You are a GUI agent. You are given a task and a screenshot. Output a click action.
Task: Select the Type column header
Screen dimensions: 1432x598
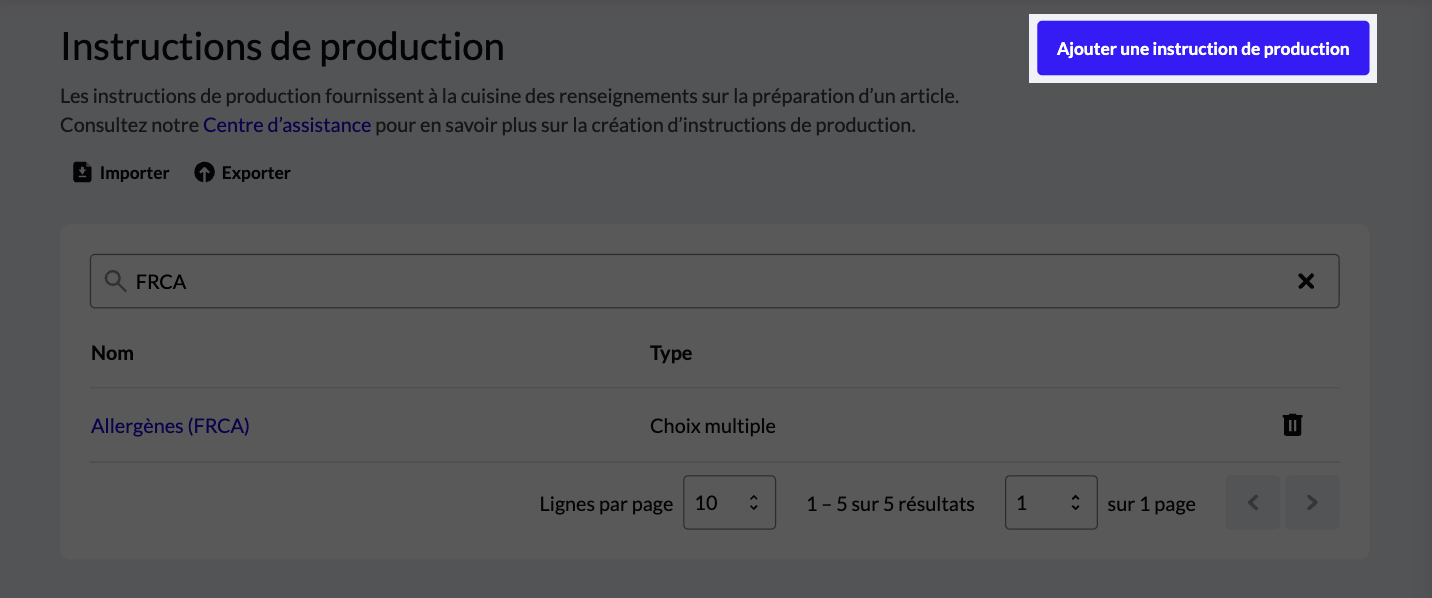671,353
